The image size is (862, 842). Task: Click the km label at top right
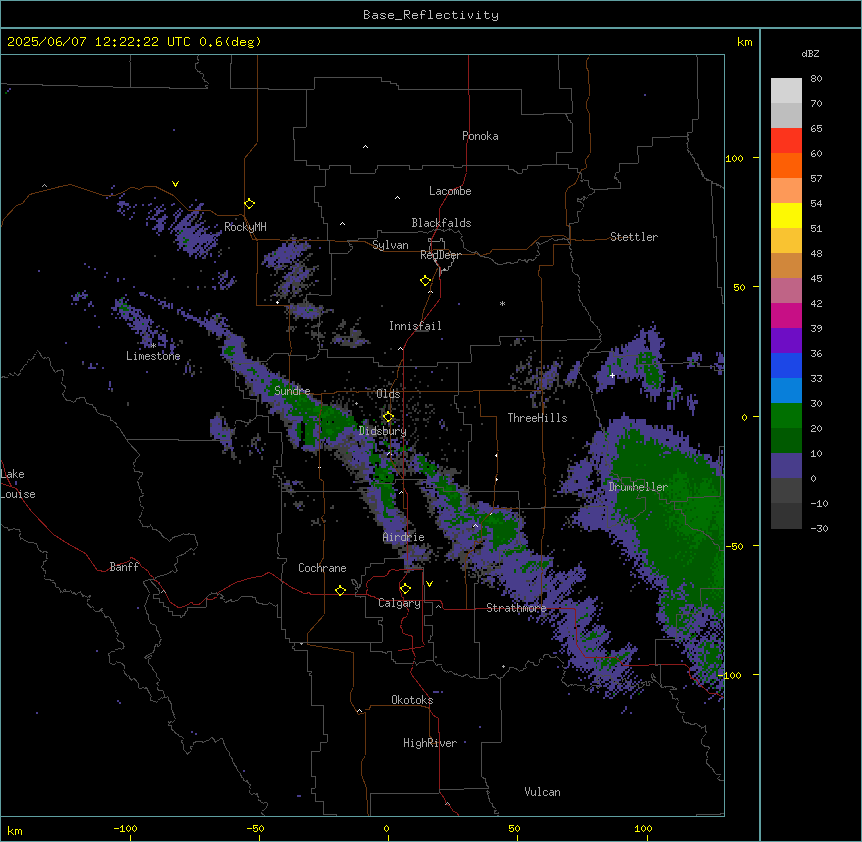pyautogui.click(x=744, y=42)
